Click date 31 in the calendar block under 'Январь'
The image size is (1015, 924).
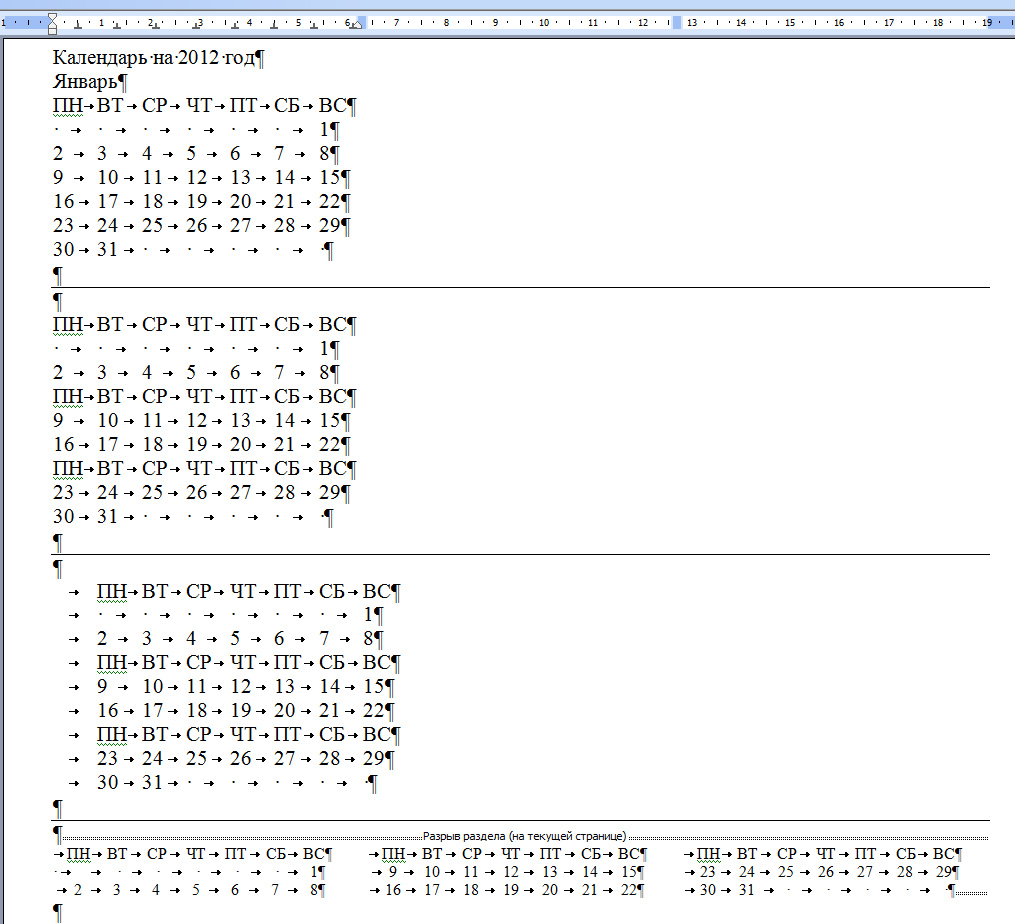[x=107, y=249]
